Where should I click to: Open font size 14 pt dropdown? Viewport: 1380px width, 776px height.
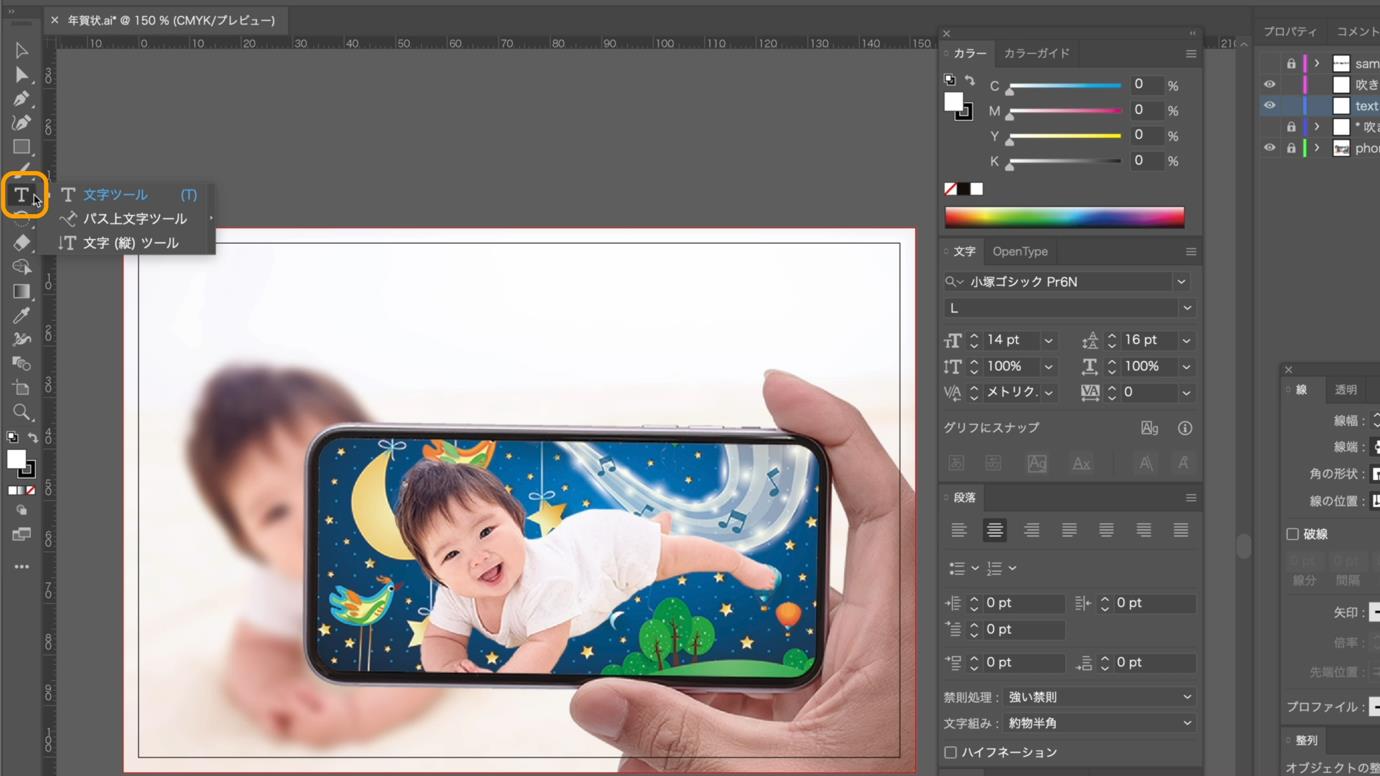coord(1048,341)
